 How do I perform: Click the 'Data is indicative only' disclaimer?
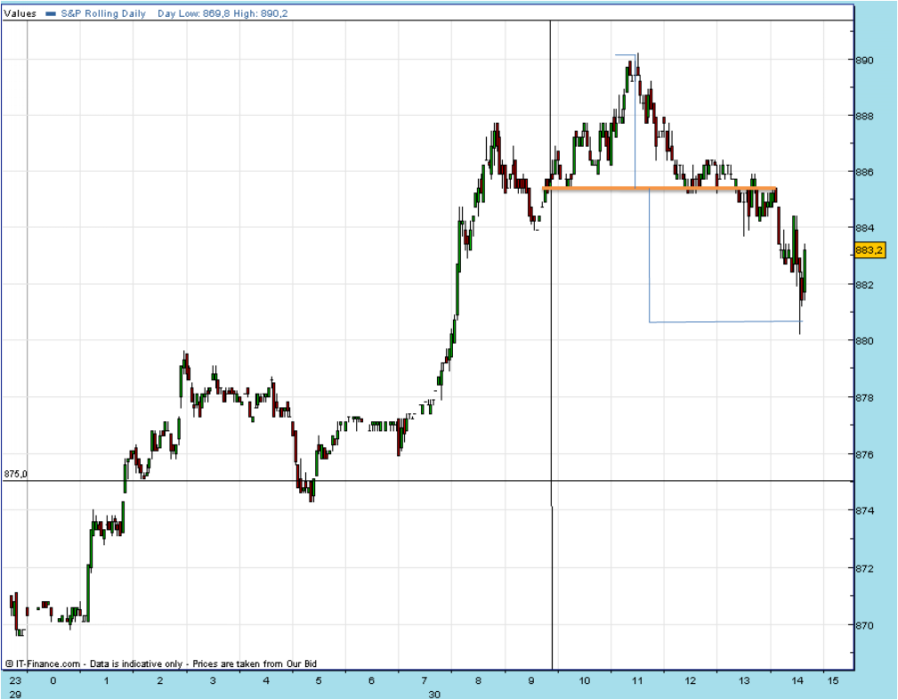(136, 663)
